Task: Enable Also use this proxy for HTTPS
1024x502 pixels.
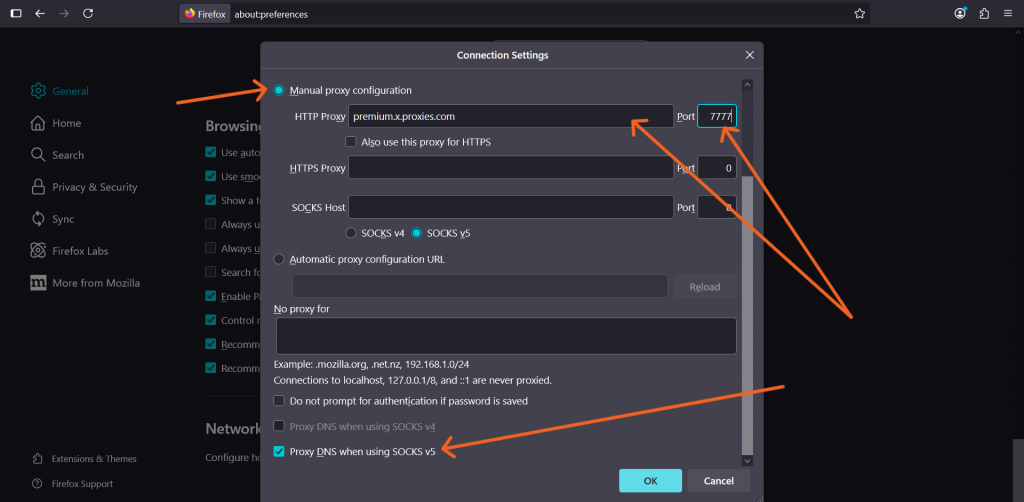Action: [351, 142]
